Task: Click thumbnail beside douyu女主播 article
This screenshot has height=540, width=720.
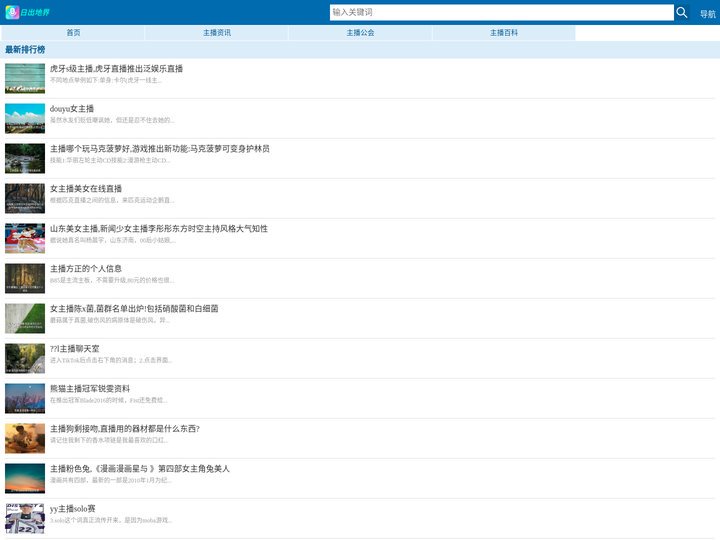Action: (x=25, y=118)
